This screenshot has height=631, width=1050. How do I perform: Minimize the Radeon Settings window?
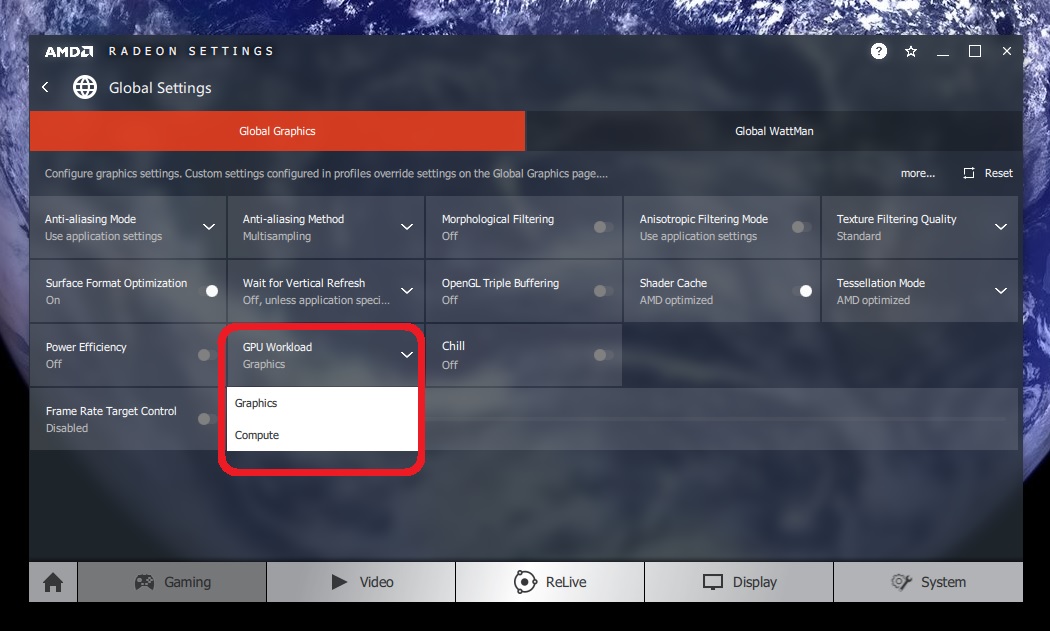(943, 52)
